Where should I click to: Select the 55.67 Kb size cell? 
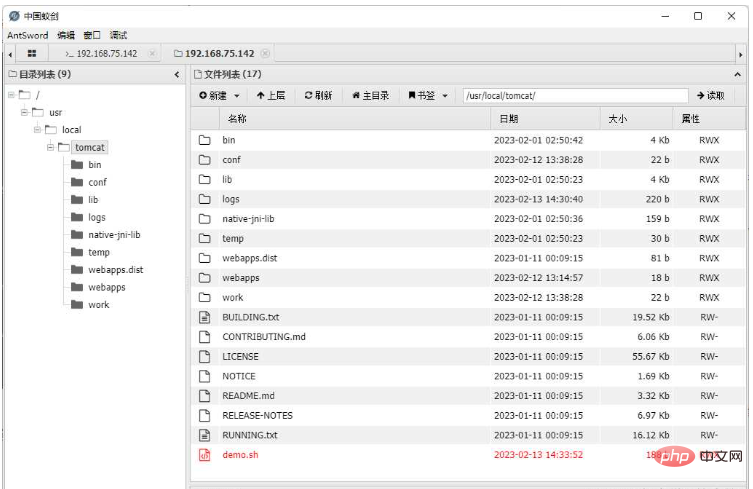pos(651,356)
